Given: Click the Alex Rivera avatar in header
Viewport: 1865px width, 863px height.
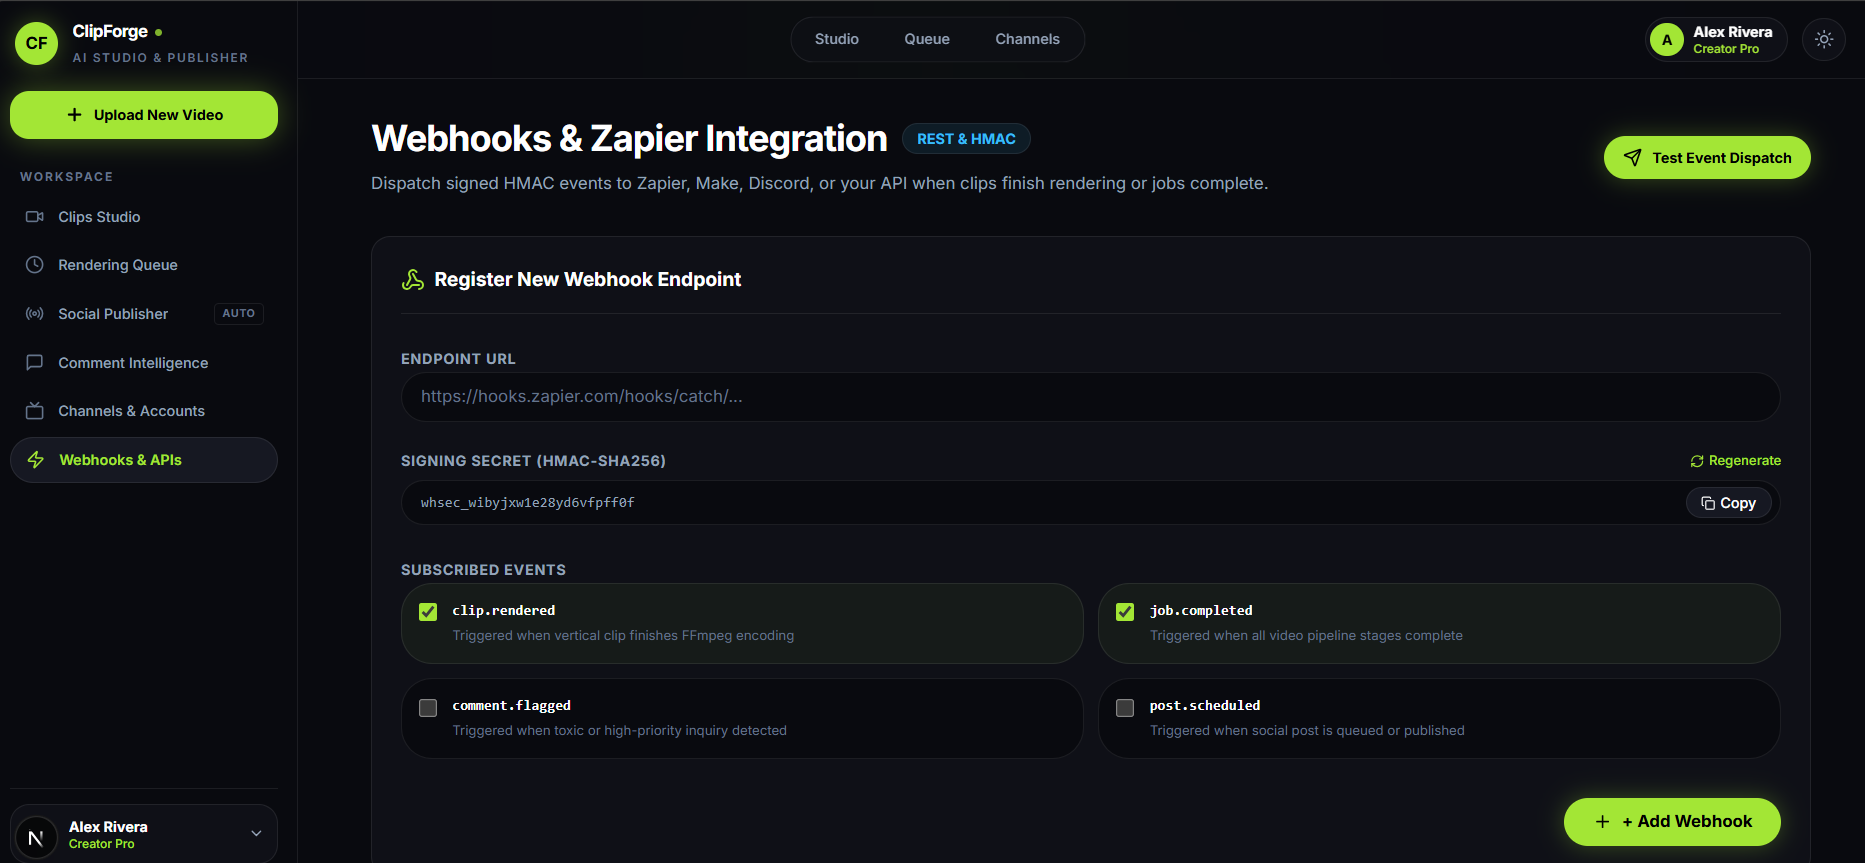Looking at the screenshot, I should click(1667, 40).
